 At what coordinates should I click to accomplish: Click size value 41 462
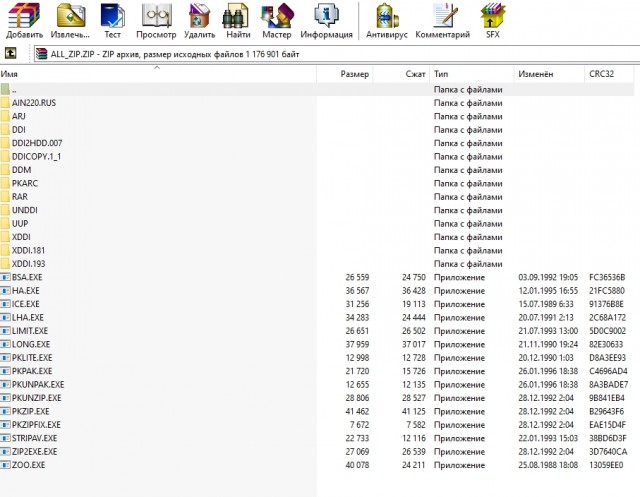(357, 411)
